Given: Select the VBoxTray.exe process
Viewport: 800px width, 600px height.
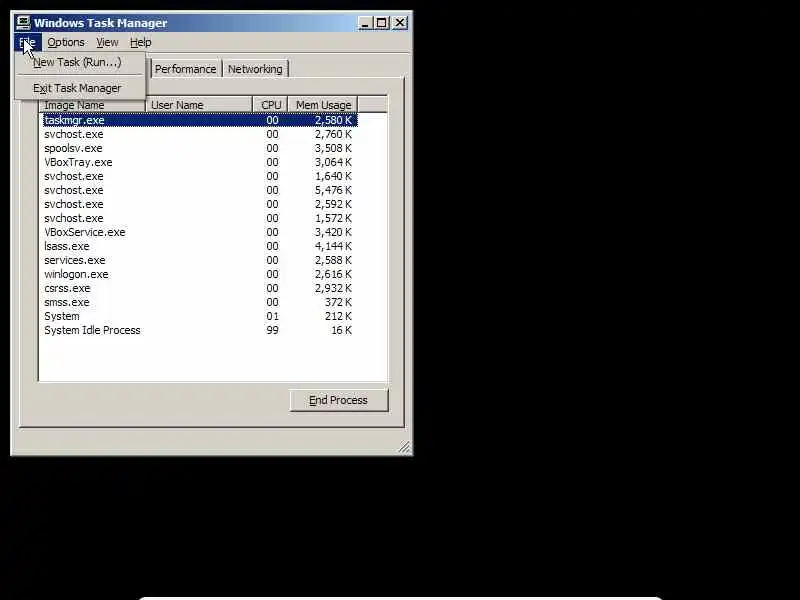Looking at the screenshot, I should (x=200, y=162).
